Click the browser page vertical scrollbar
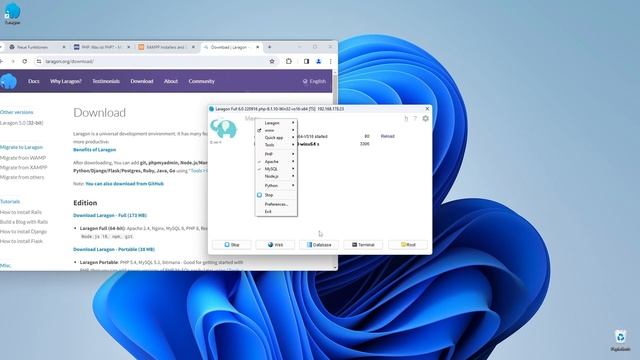The image size is (640, 360). [x=335, y=169]
